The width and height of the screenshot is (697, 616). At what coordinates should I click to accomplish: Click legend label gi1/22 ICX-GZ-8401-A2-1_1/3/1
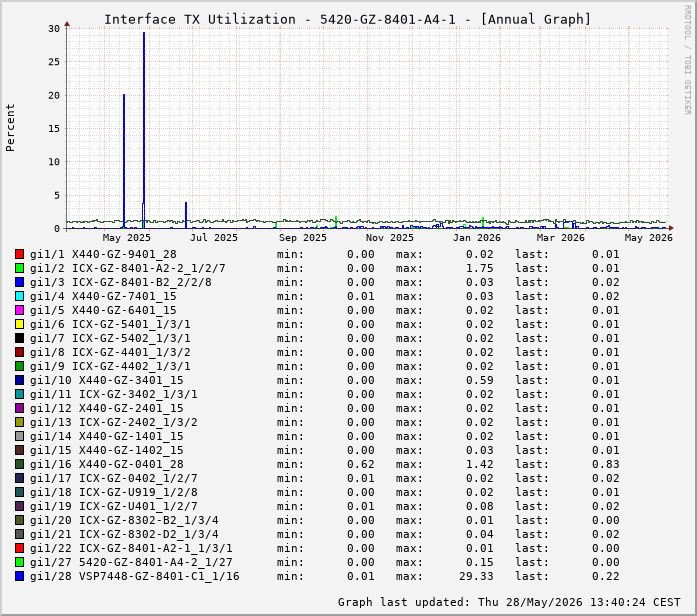point(131,548)
